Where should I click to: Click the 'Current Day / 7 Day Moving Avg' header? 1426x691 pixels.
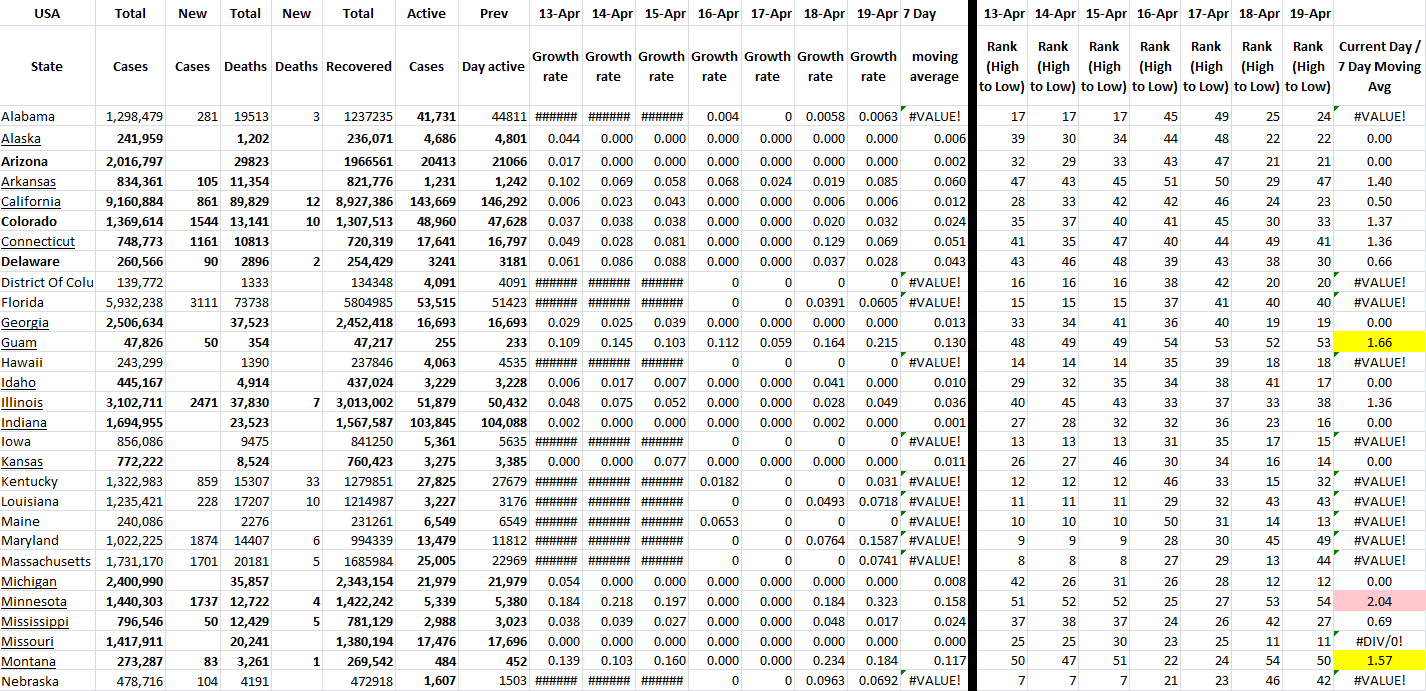(1379, 66)
